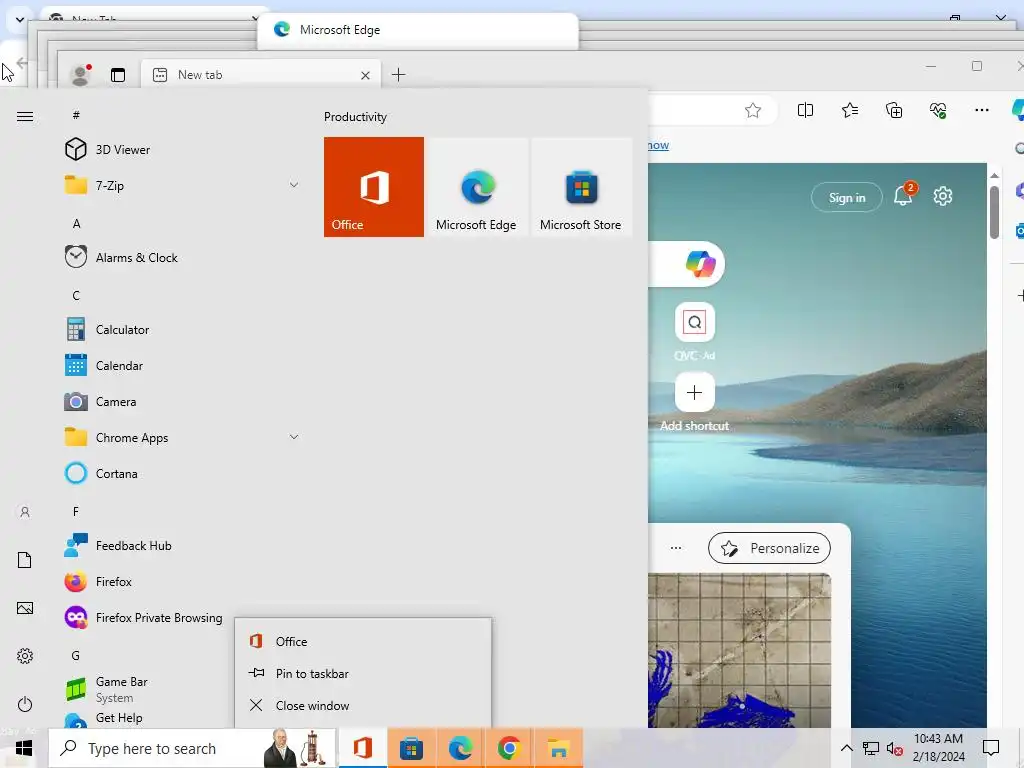Expand the Chrome Apps folder chevron

pyautogui.click(x=294, y=437)
